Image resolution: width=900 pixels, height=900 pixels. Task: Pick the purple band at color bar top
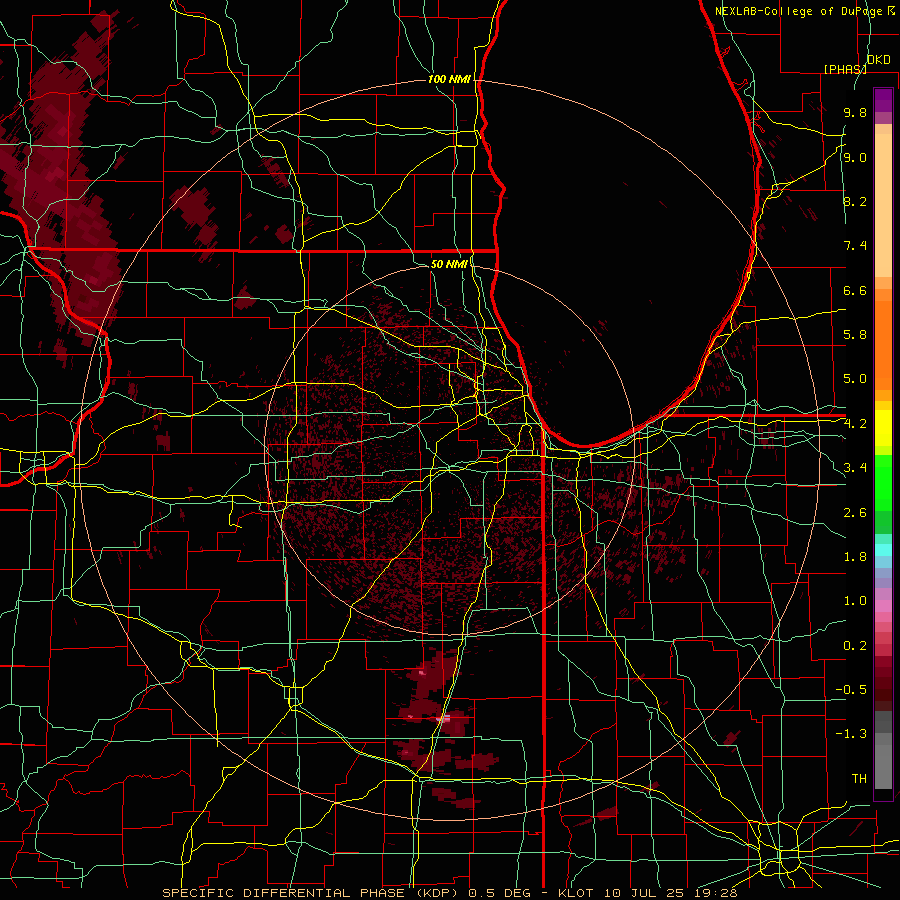pyautogui.click(x=883, y=100)
